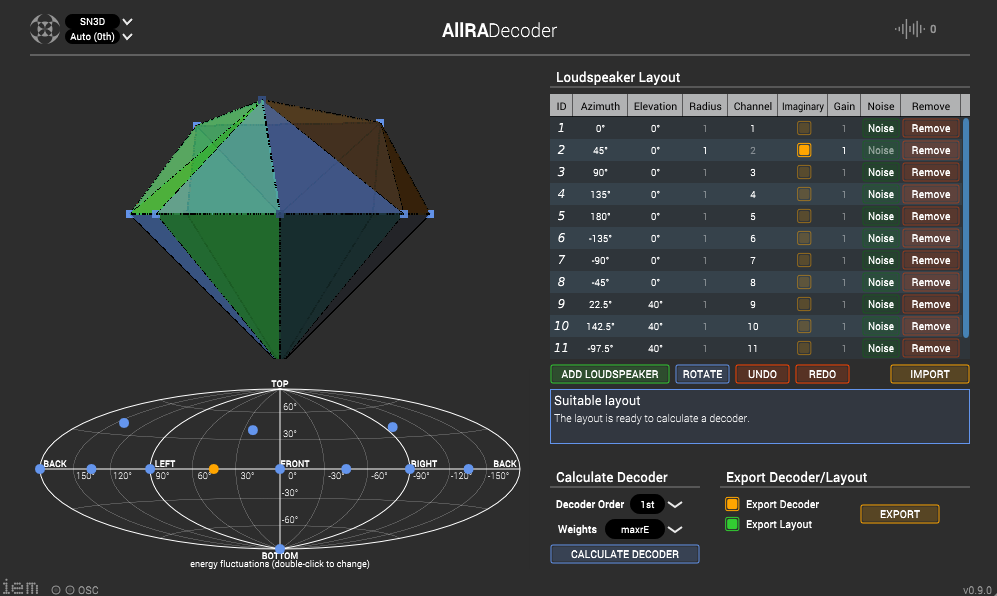Uncheck Imaginary checkbox for loudspeaker 2

pos(804,150)
